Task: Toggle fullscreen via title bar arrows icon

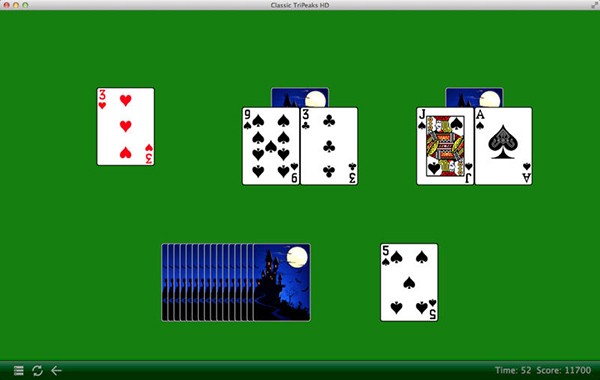Action: pyautogui.click(x=594, y=5)
